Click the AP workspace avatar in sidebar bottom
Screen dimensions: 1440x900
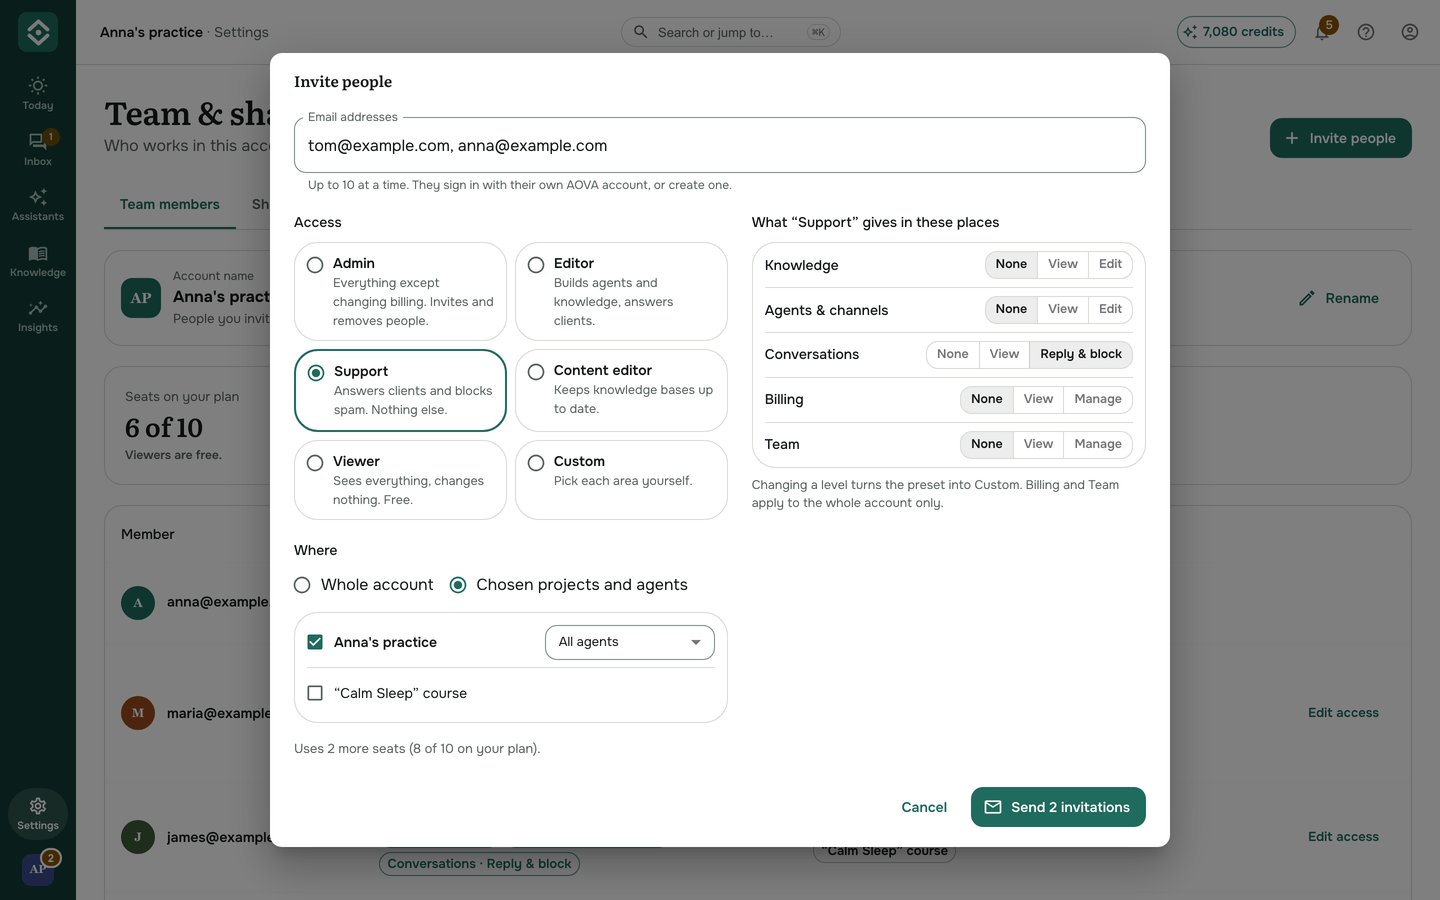pos(38,869)
